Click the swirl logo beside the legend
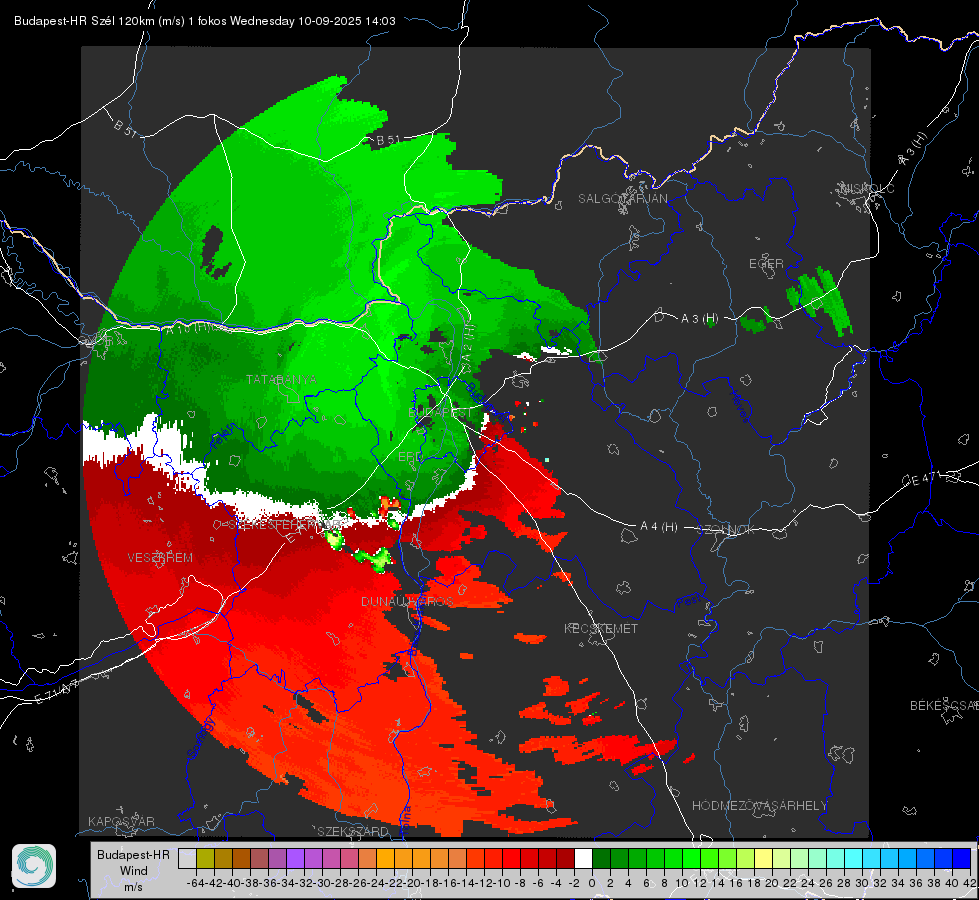The width and height of the screenshot is (979, 900). pyautogui.click(x=34, y=866)
